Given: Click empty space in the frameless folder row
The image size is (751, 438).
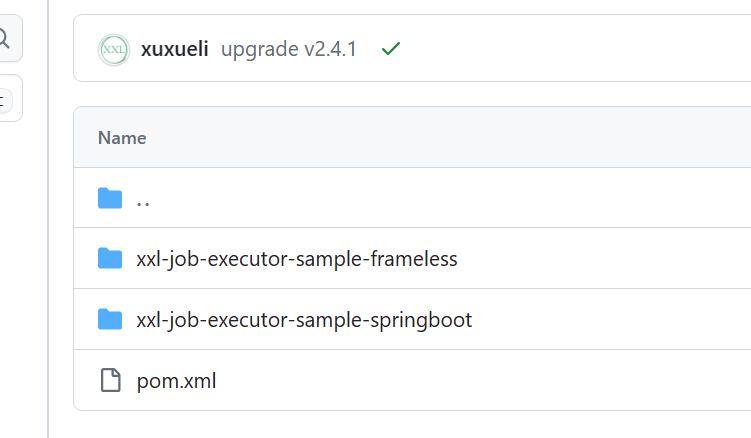Looking at the screenshot, I should point(600,259).
